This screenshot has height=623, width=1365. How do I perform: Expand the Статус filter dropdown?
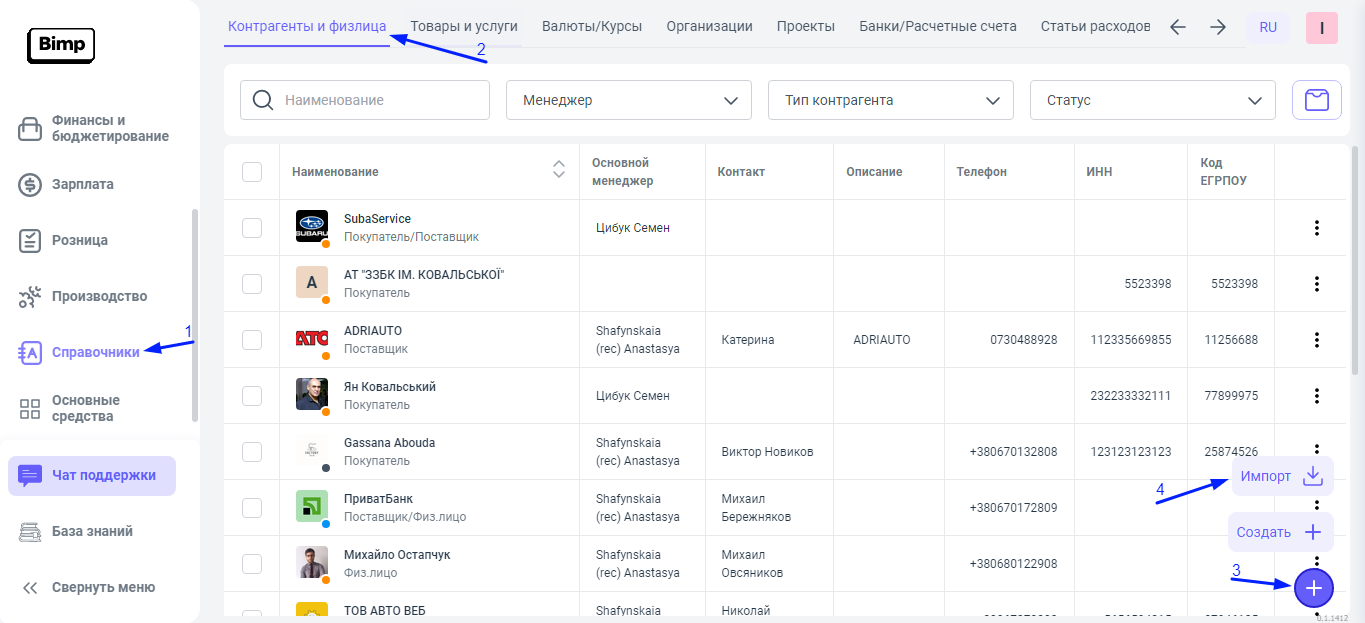click(x=1152, y=100)
